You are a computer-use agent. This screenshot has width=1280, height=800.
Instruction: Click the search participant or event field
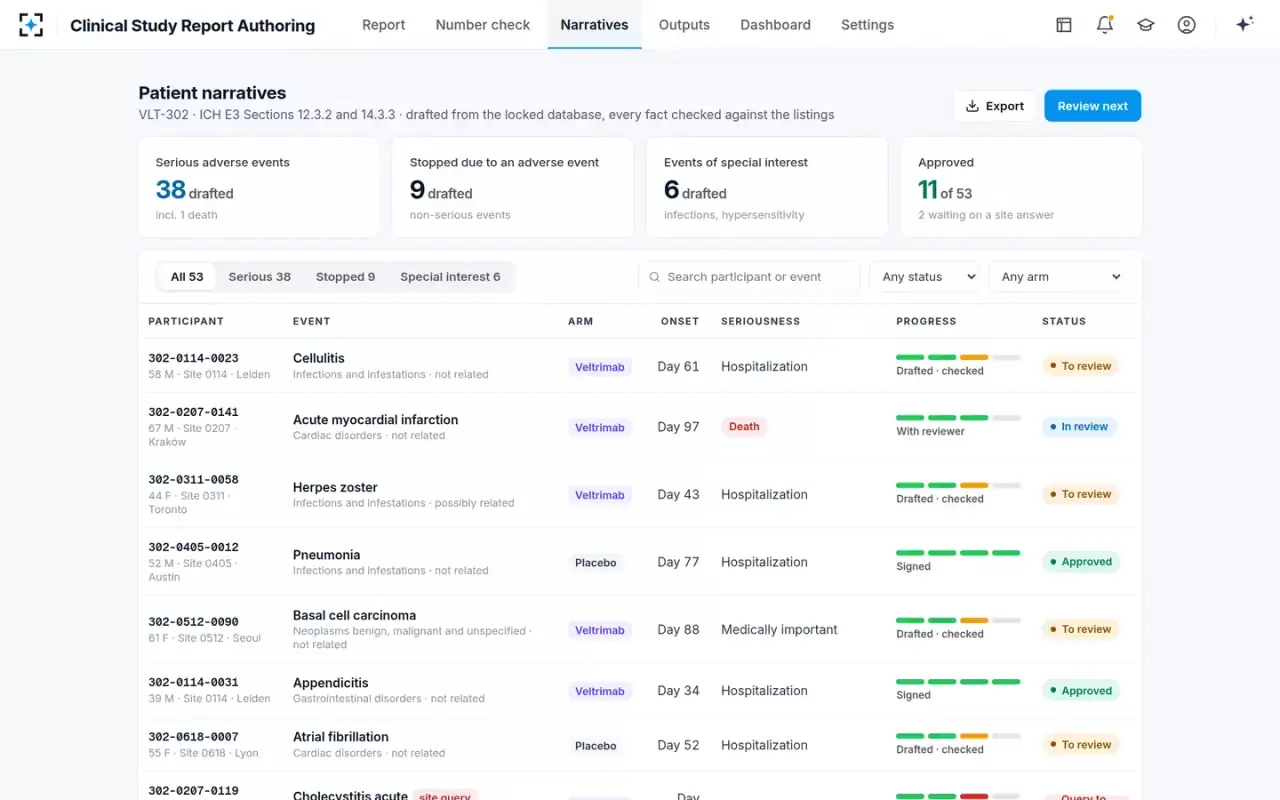(749, 277)
